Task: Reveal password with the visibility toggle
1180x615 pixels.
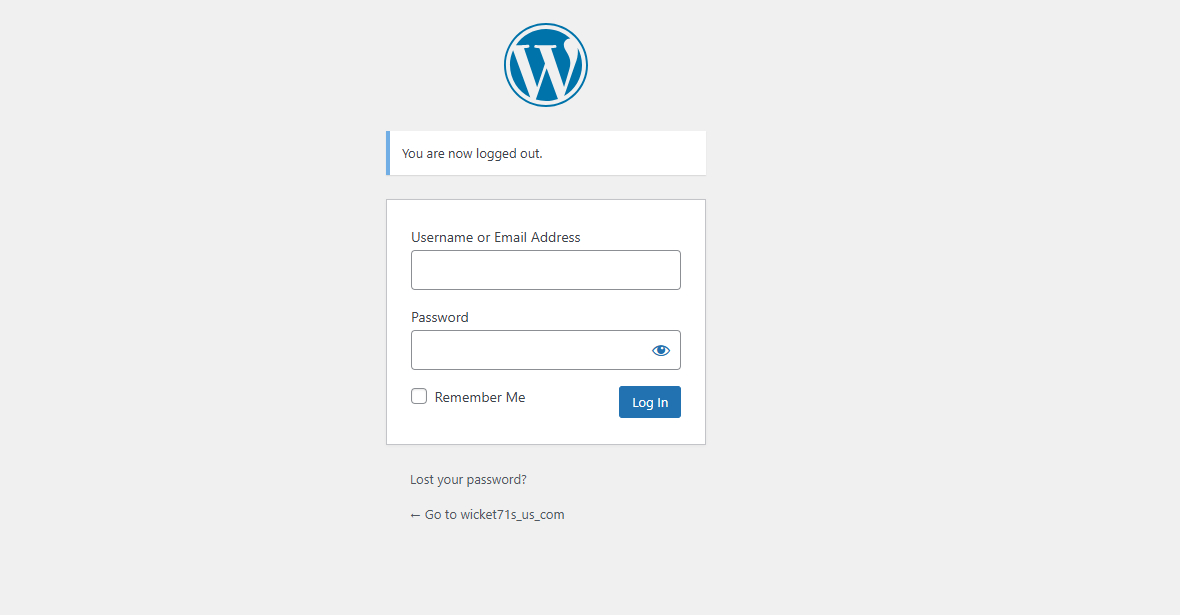Action: click(x=661, y=350)
